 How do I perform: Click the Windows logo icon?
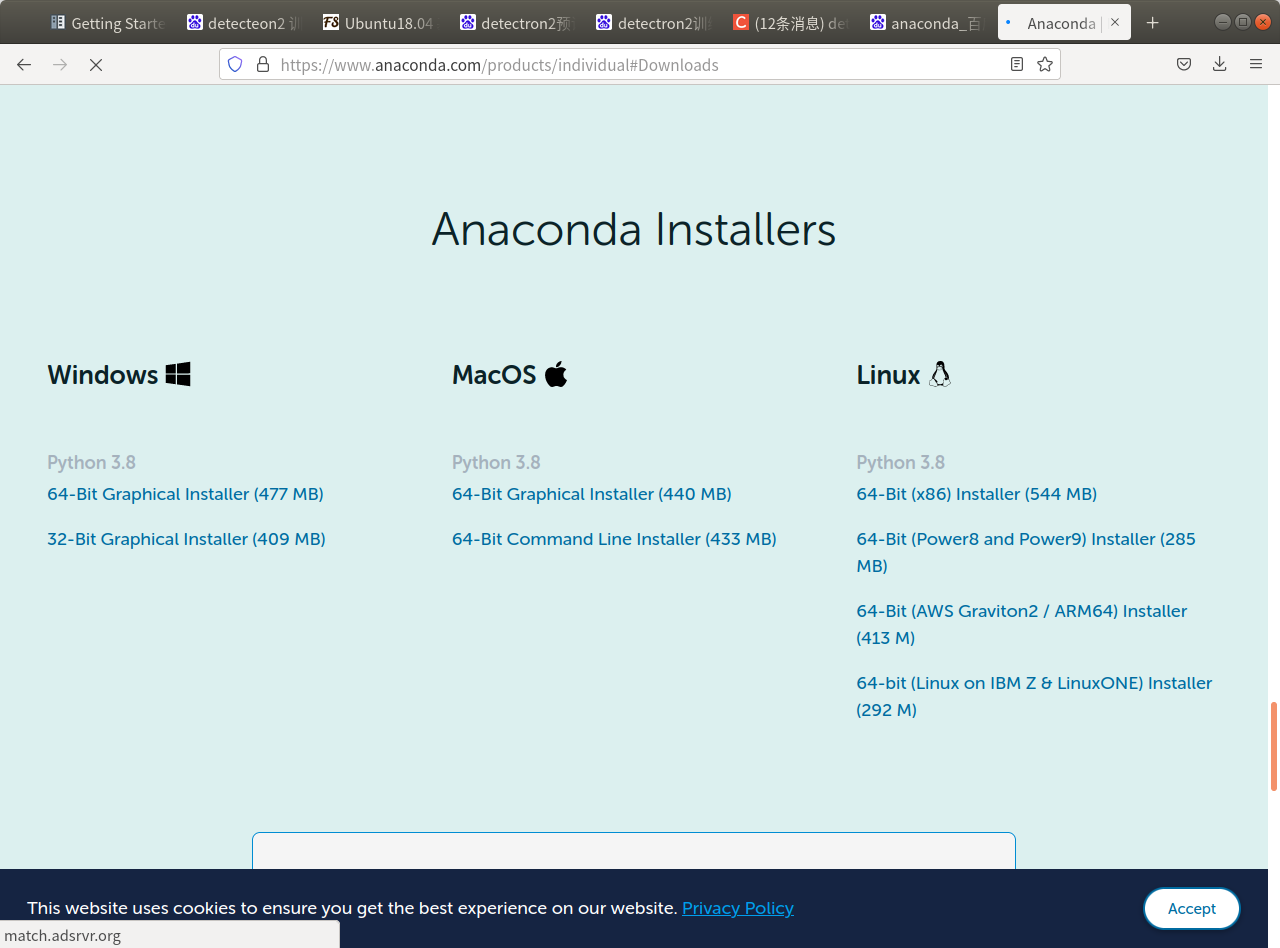(x=178, y=374)
